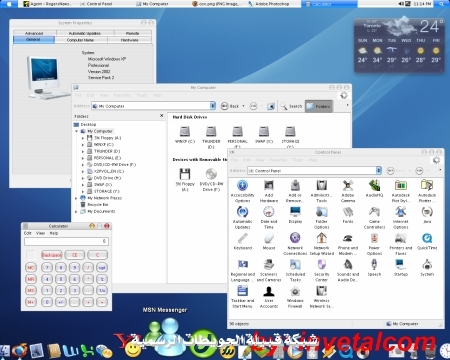This screenshot has height=360, width=450.
Task: Open the Calculator View menu
Action: pos(40,233)
